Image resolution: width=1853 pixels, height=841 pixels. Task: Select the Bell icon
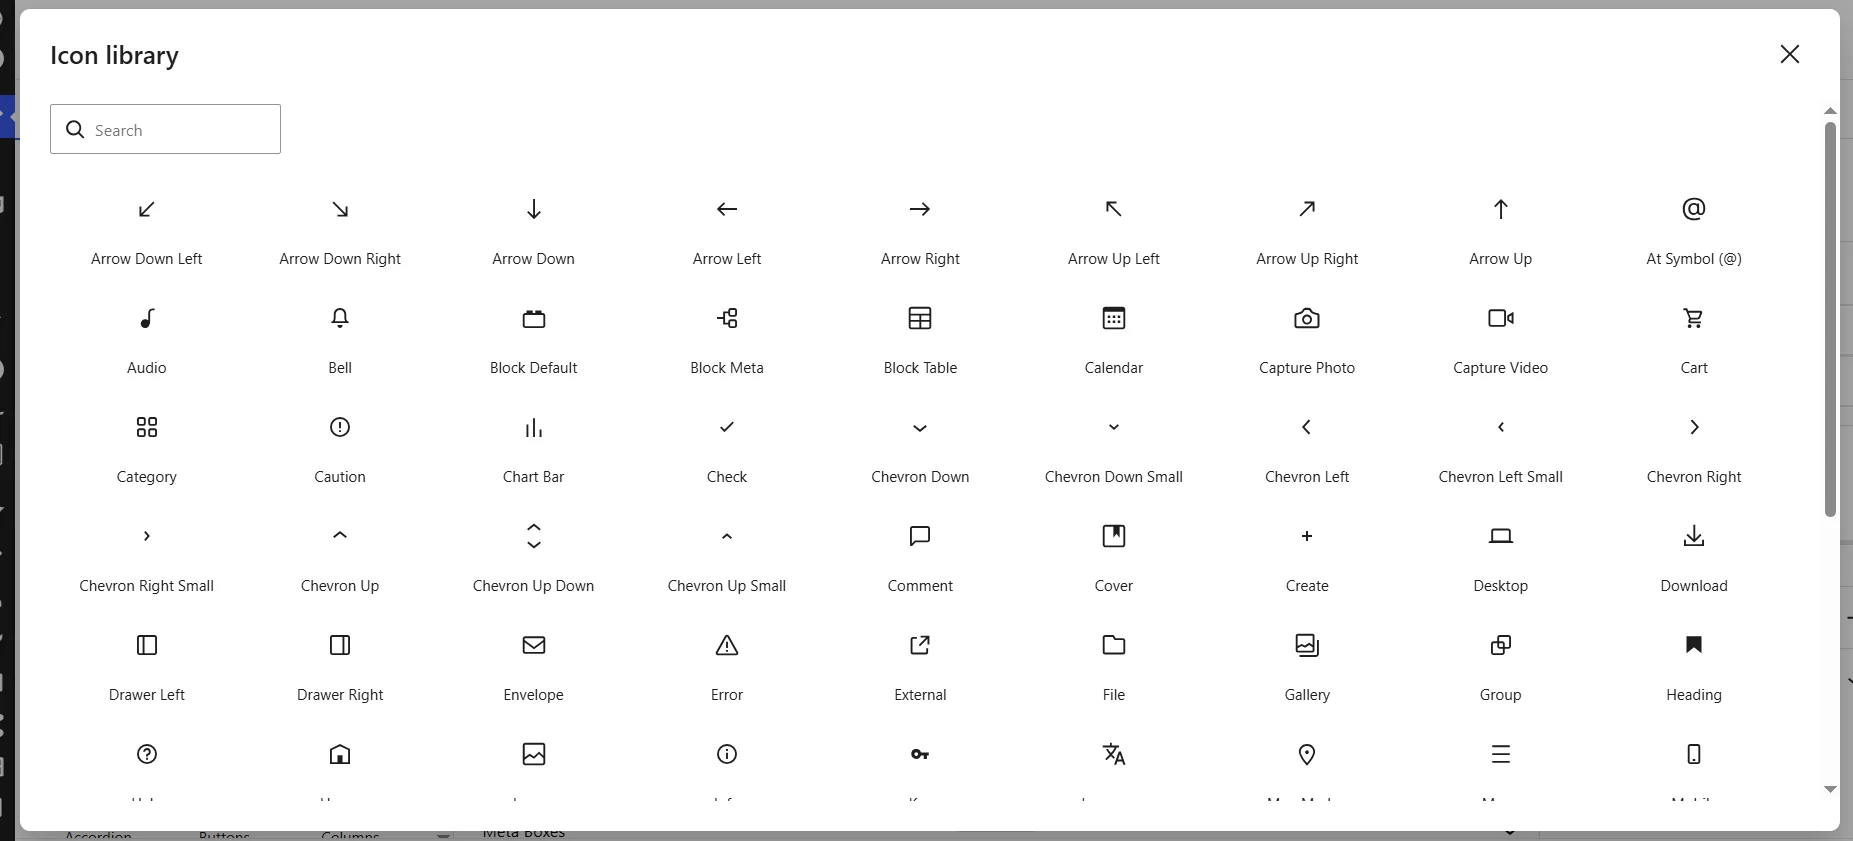coord(340,318)
